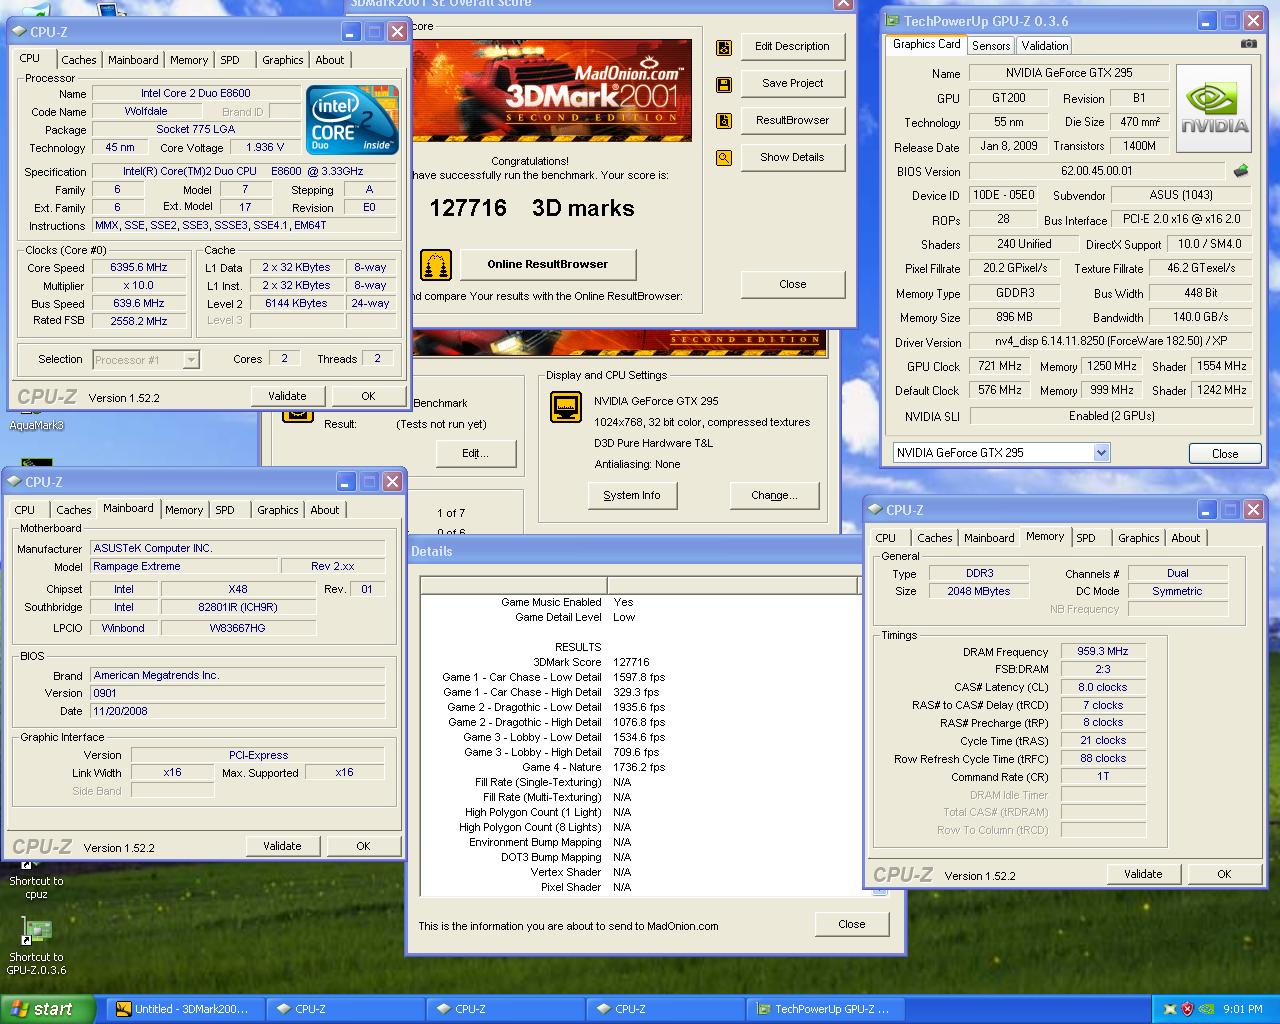Switch to TechPowerUp GPU-Z taskbar item
1280x1024 pixels.
click(825, 1009)
